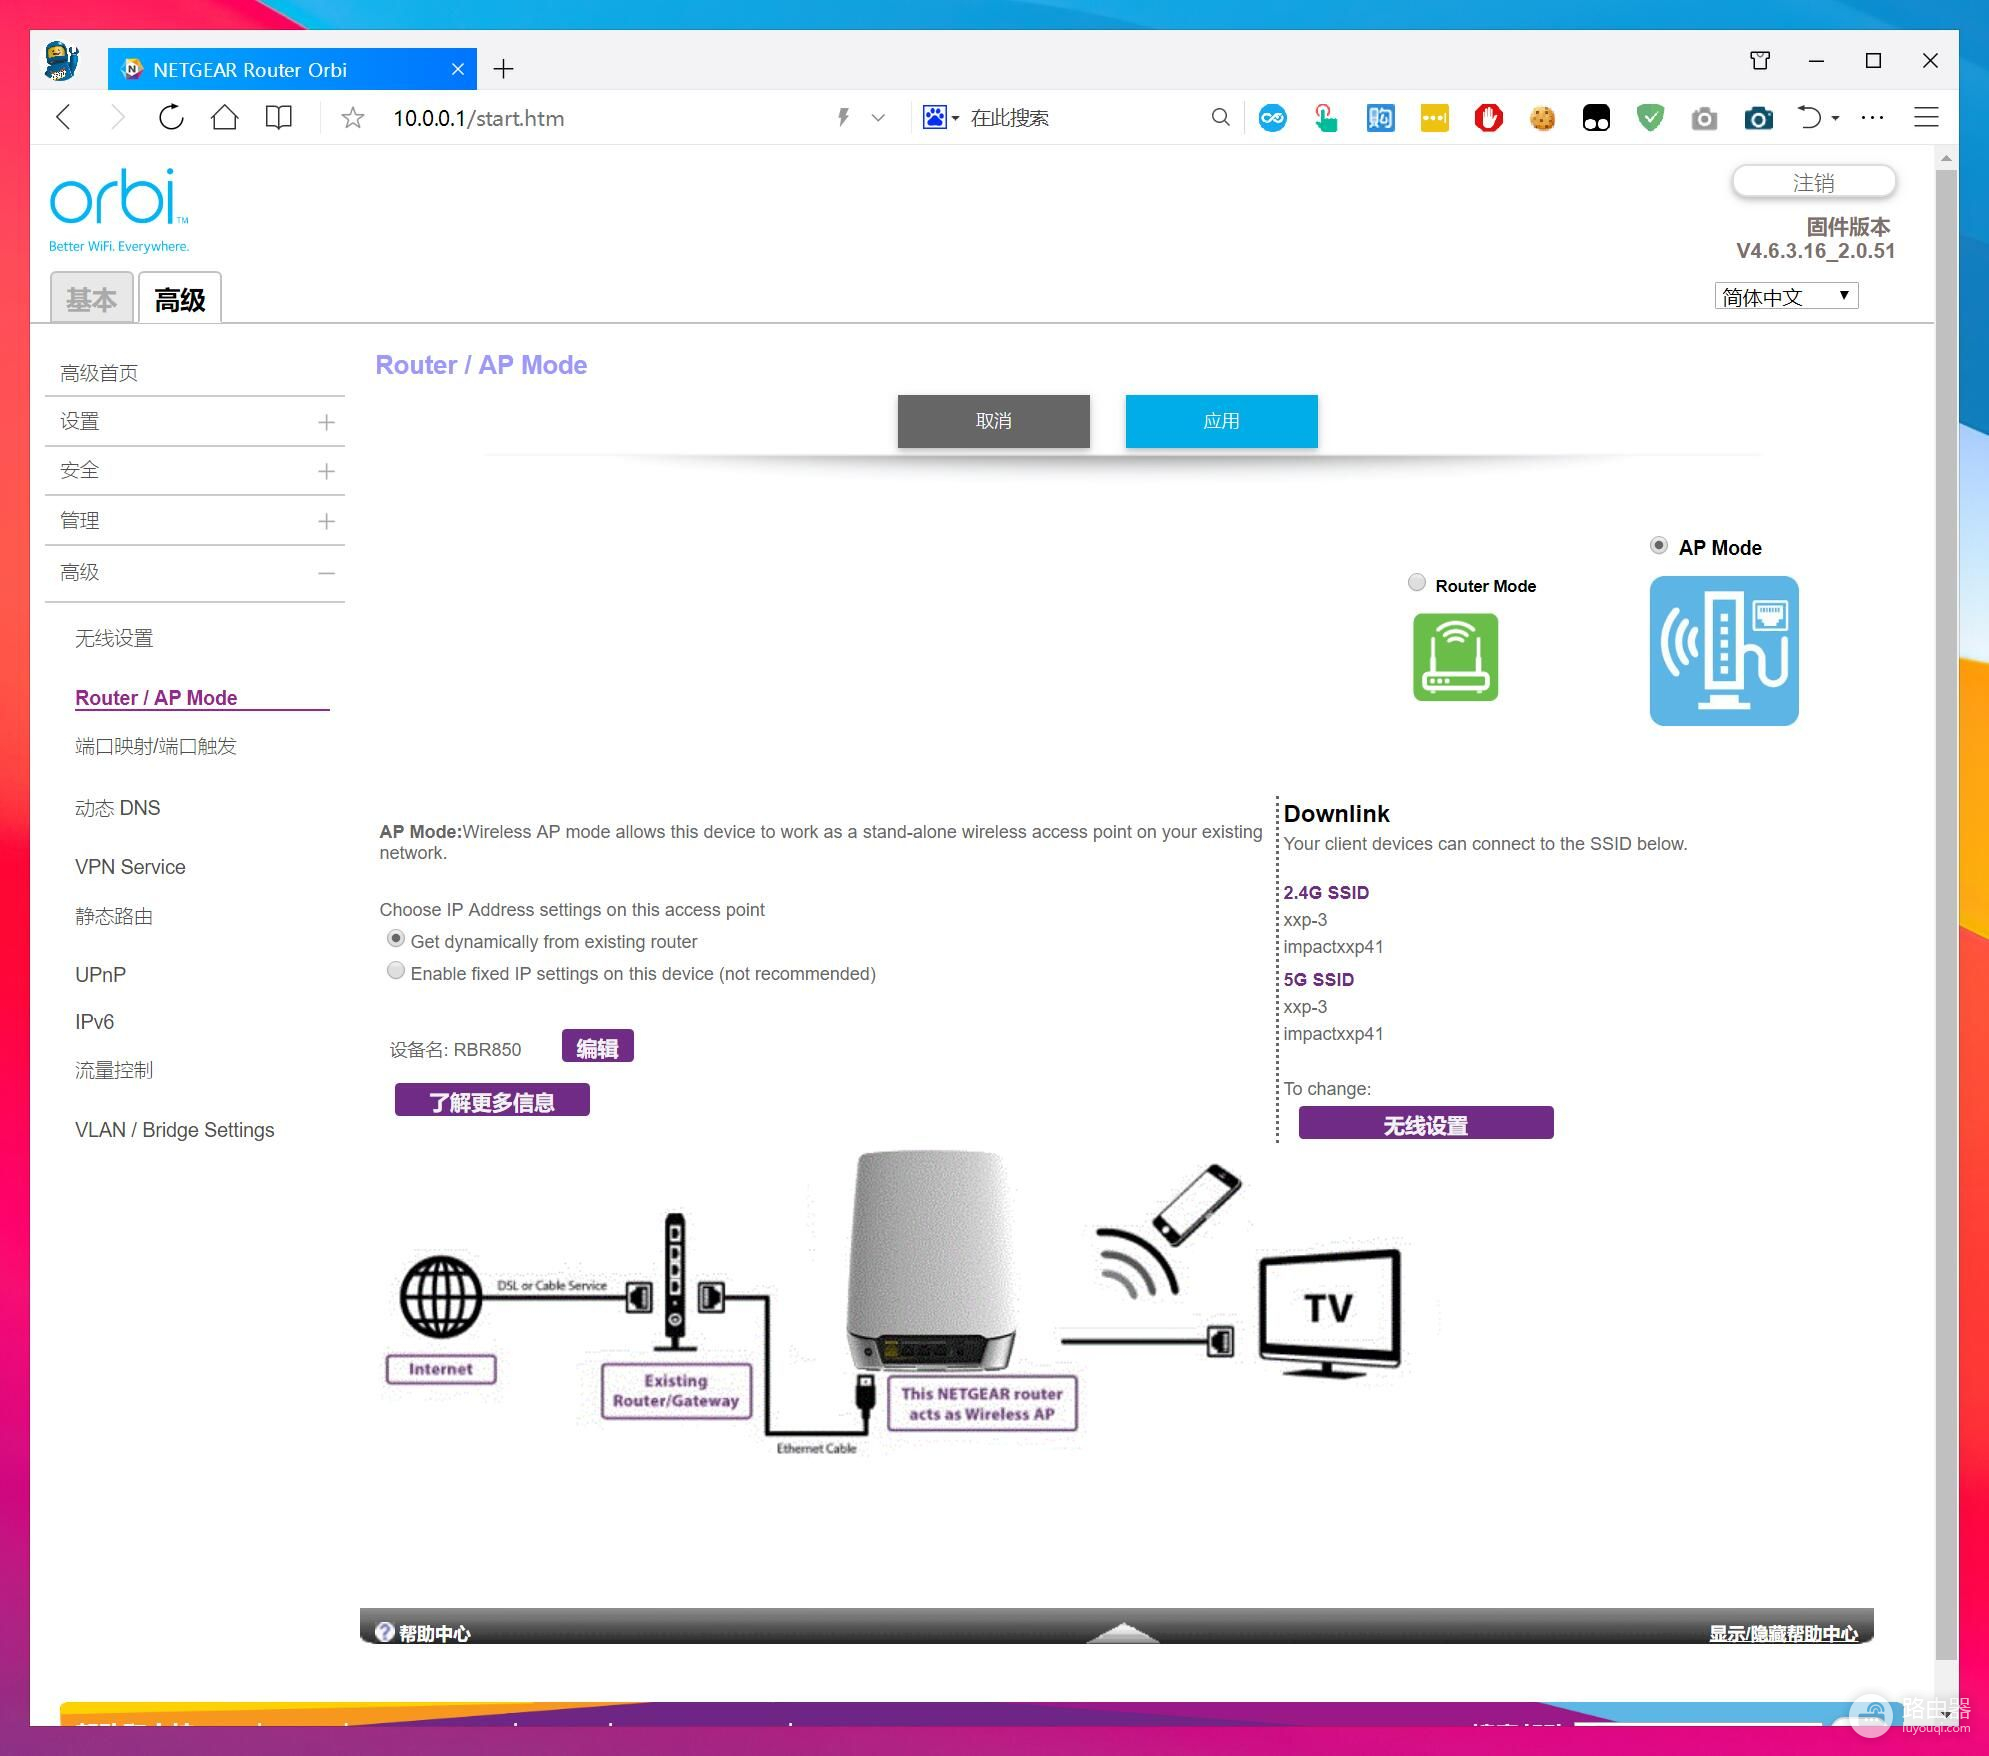This screenshot has height=1756, width=1989.
Task: Select Get dynamically from existing router
Action: point(396,939)
